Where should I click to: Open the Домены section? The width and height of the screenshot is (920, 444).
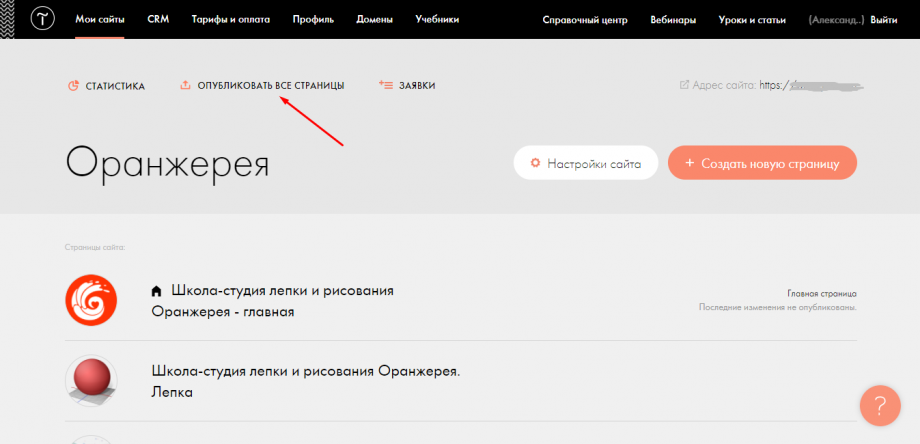(x=376, y=20)
